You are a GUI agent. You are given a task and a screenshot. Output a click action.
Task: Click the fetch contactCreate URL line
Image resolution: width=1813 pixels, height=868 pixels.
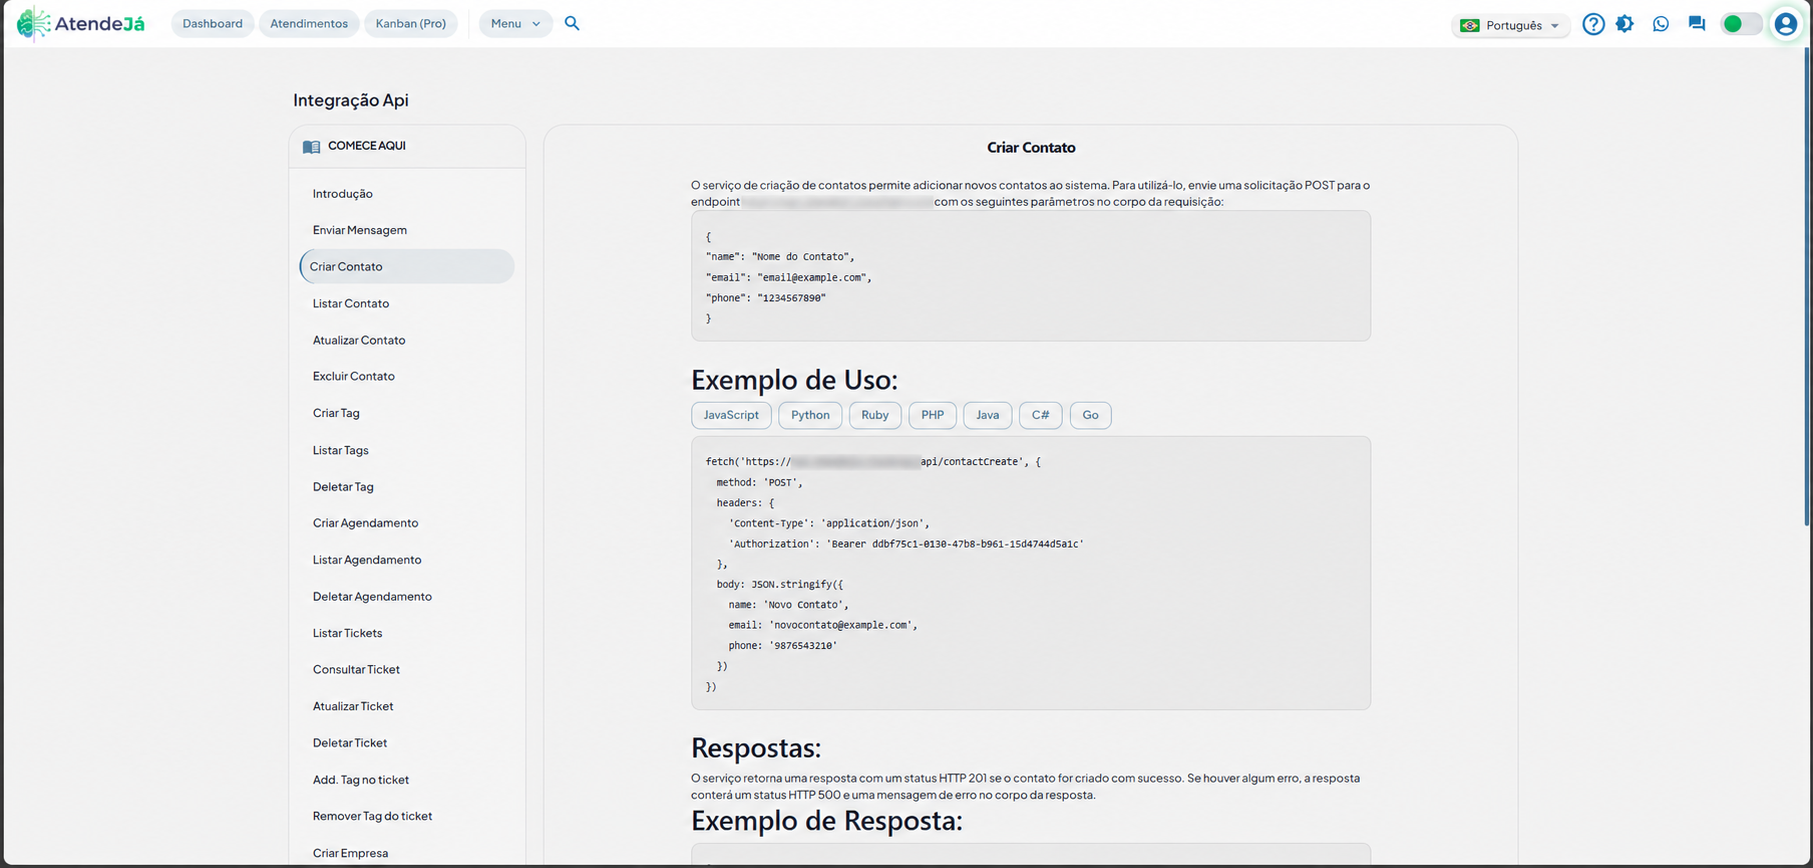tap(873, 462)
